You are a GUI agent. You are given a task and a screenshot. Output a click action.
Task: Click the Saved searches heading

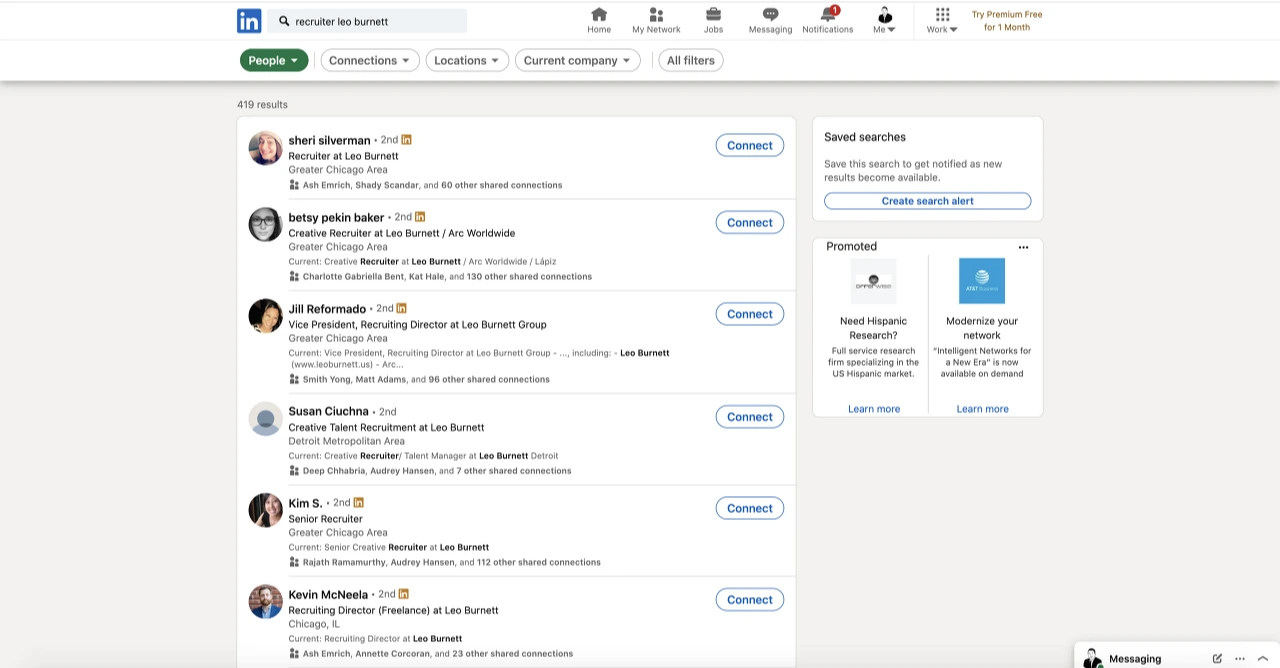click(865, 137)
